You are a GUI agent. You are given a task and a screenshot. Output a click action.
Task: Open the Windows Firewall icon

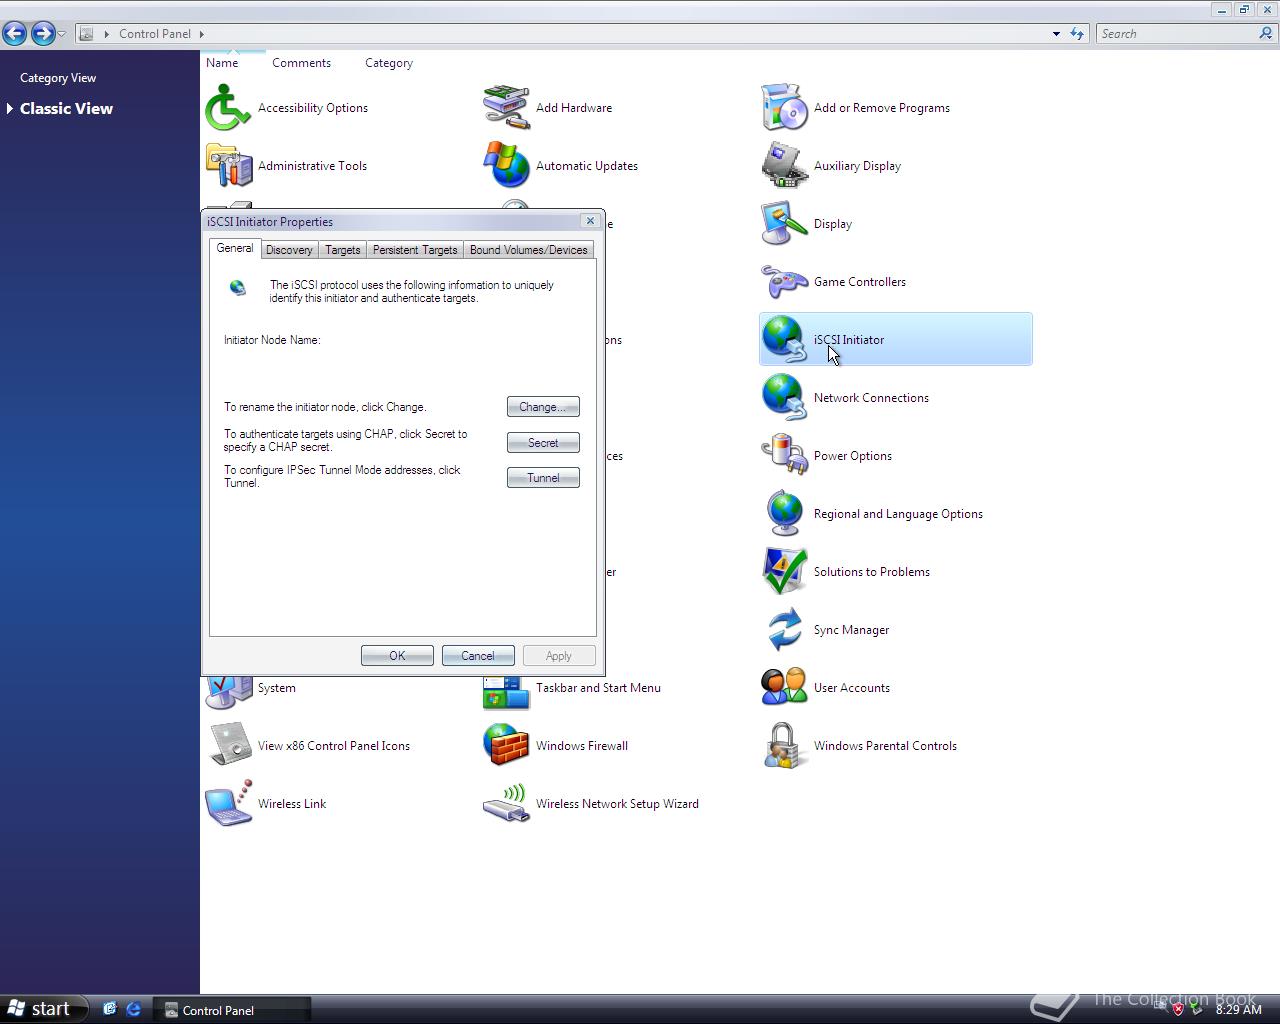pyautogui.click(x=506, y=746)
